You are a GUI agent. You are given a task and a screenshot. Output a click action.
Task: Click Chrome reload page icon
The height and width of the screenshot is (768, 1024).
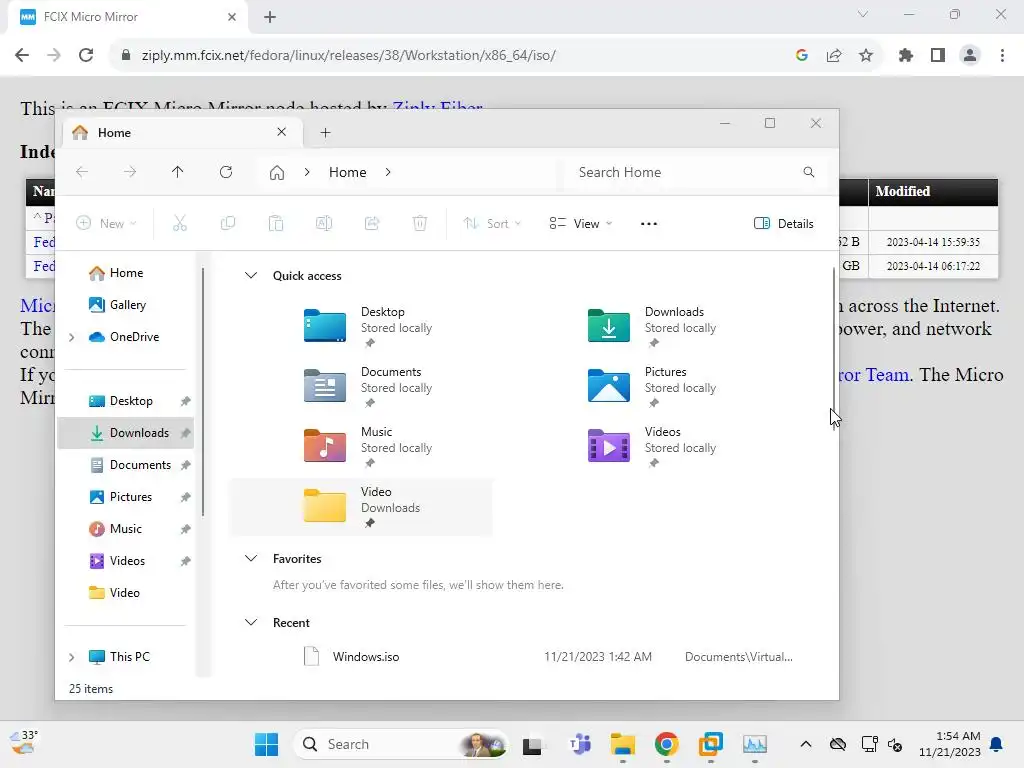click(x=86, y=55)
